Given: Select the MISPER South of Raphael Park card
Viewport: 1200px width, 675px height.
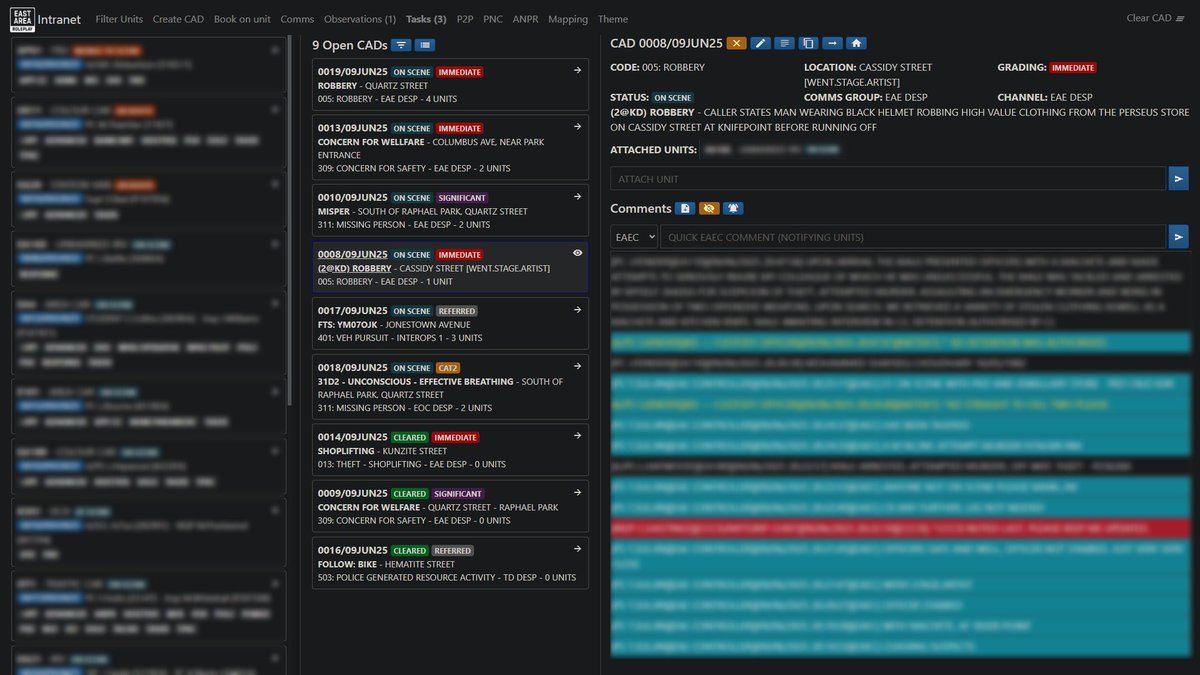Looking at the screenshot, I should point(450,211).
